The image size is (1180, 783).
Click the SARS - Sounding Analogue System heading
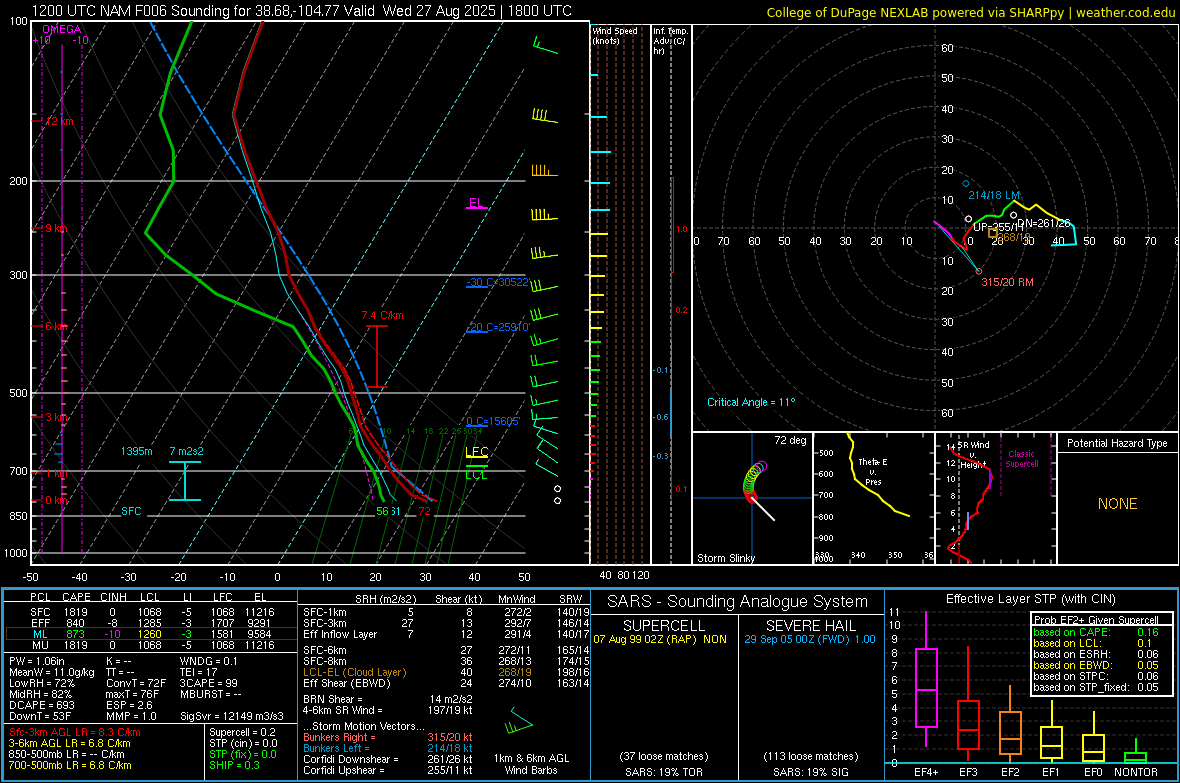(x=738, y=602)
